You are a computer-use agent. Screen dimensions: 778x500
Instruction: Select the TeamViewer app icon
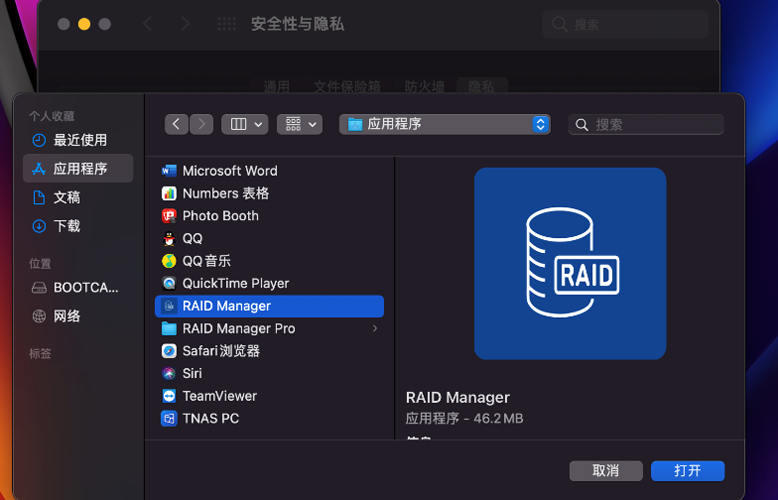169,396
